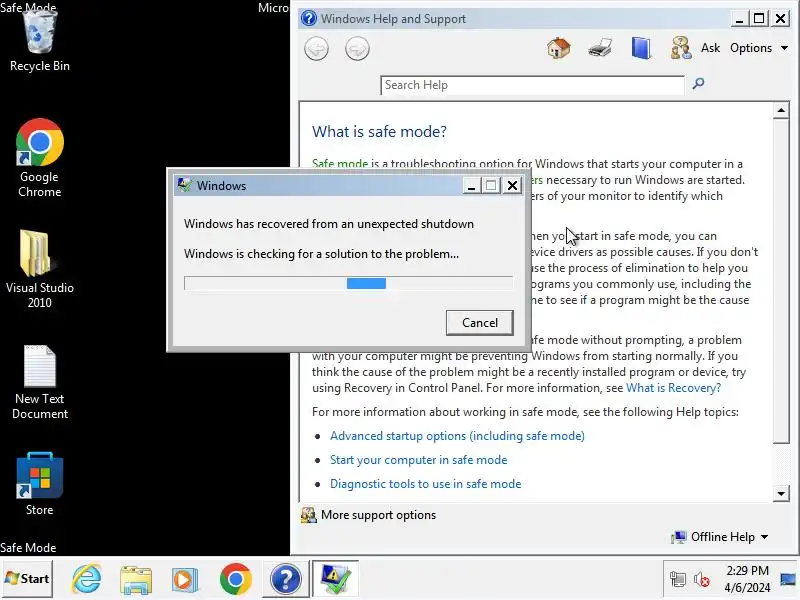This screenshot has width=800, height=600.
Task: Click 'Windows has recovered from an unexpected shutdown'
Action: point(329,224)
